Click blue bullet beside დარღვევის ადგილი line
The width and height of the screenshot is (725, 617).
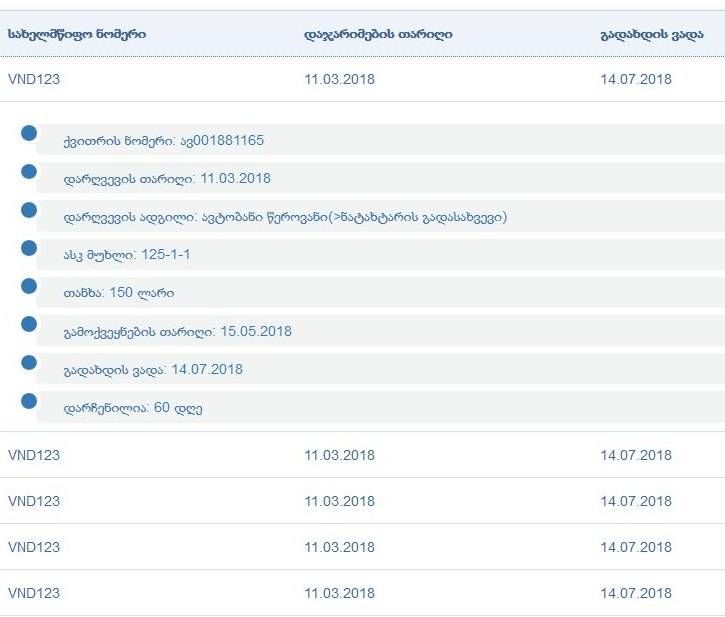[29, 210]
